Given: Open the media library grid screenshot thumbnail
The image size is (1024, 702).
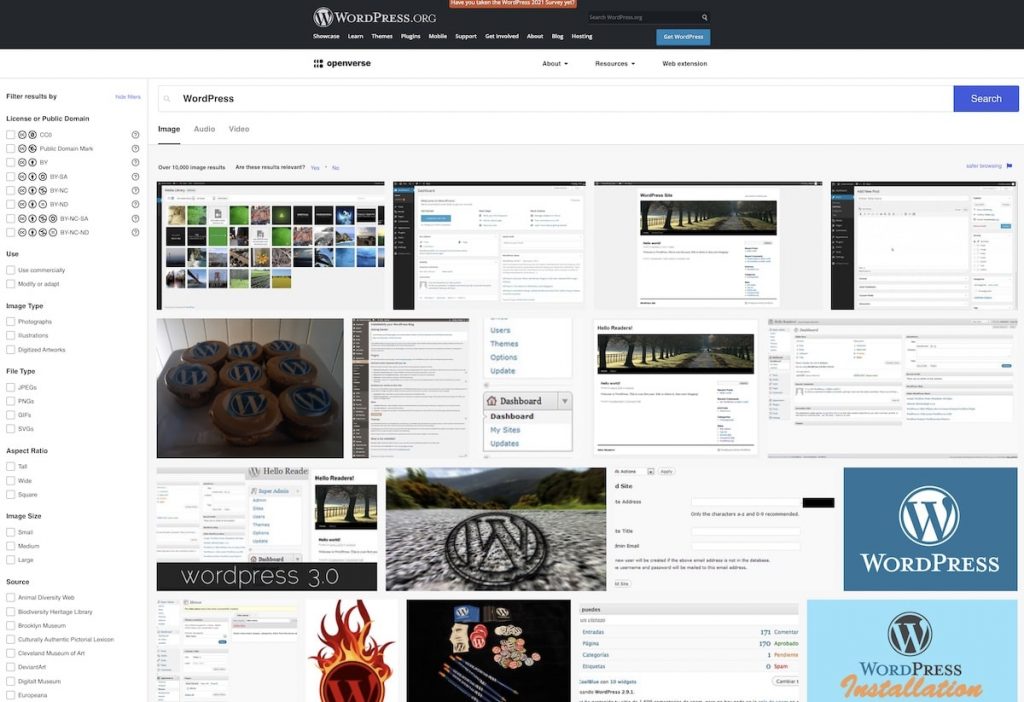Looking at the screenshot, I should (x=270, y=246).
